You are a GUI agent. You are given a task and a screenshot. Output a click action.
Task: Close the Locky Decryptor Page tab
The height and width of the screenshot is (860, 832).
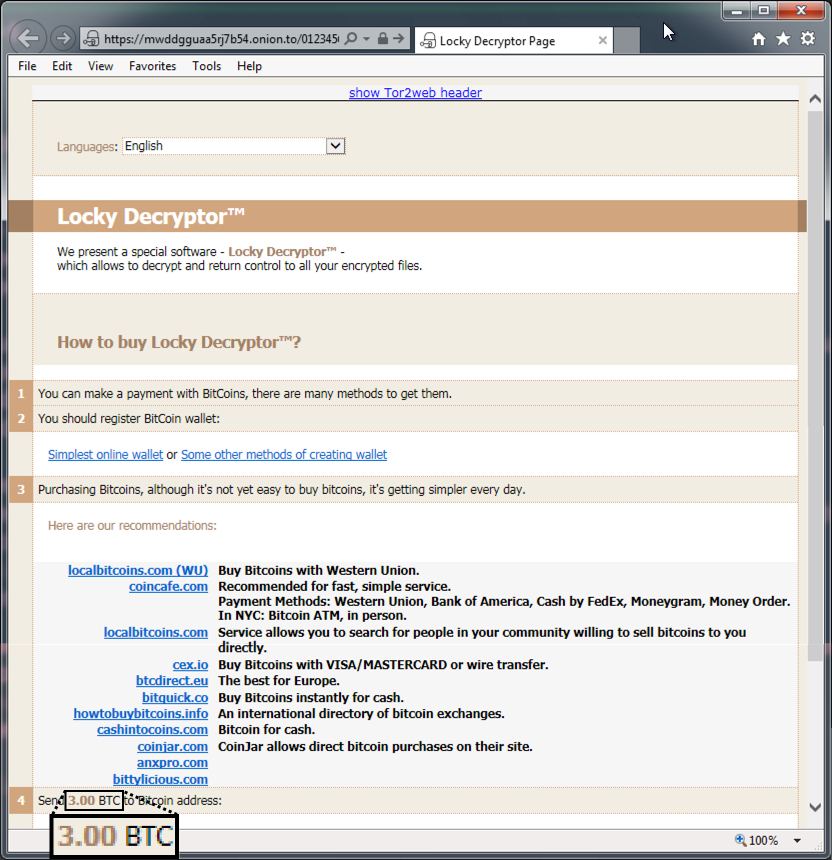point(603,40)
